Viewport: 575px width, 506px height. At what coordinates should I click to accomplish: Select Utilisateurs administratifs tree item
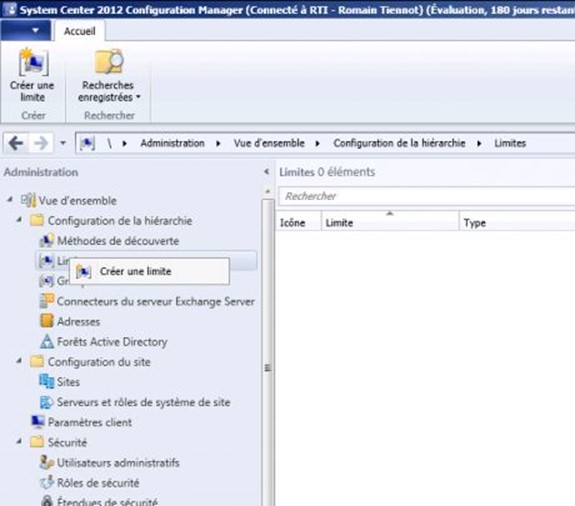(x=118, y=463)
